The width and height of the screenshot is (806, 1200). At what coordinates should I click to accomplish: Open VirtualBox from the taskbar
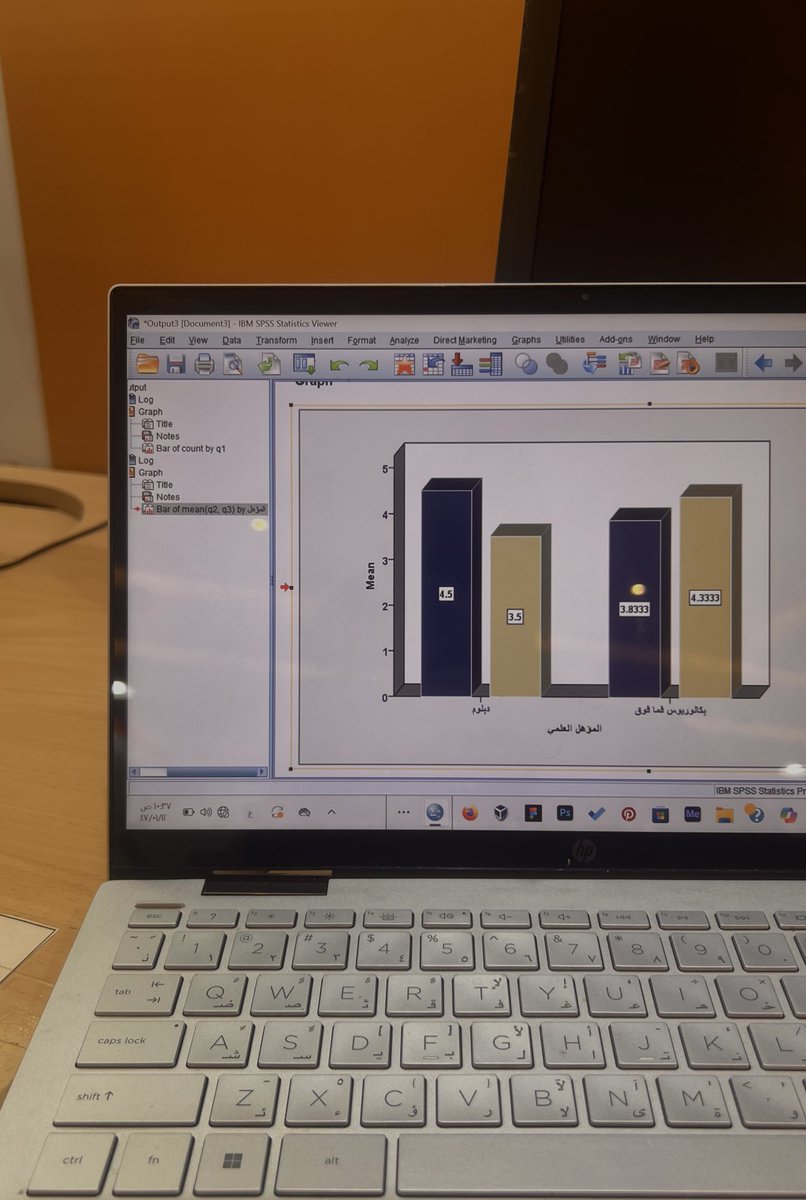point(501,813)
